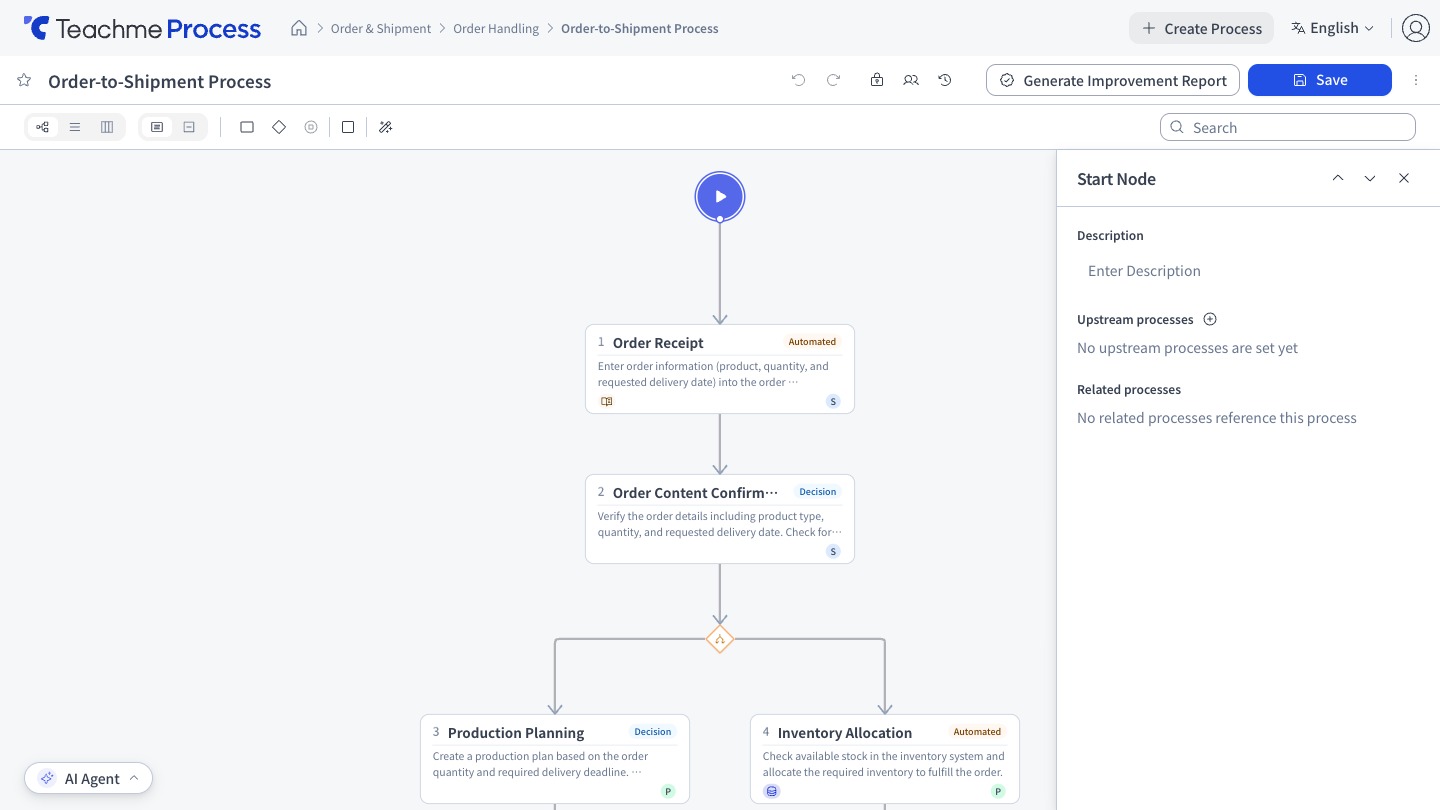This screenshot has height=810, width=1440.
Task: Select the orange branch gateway diamond
Action: (720, 639)
